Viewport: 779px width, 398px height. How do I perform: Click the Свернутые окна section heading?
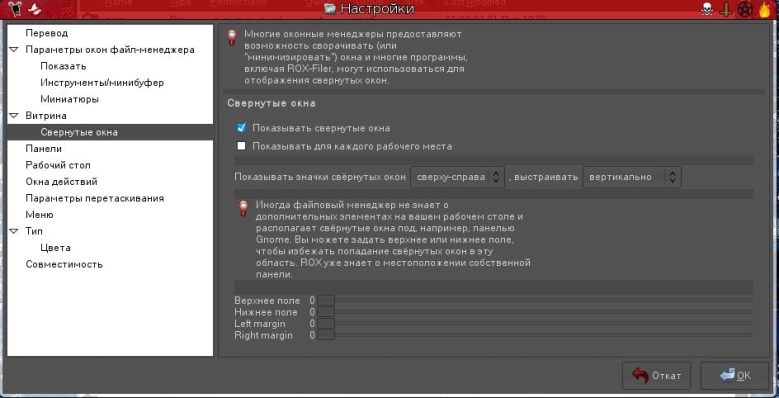pos(271,103)
